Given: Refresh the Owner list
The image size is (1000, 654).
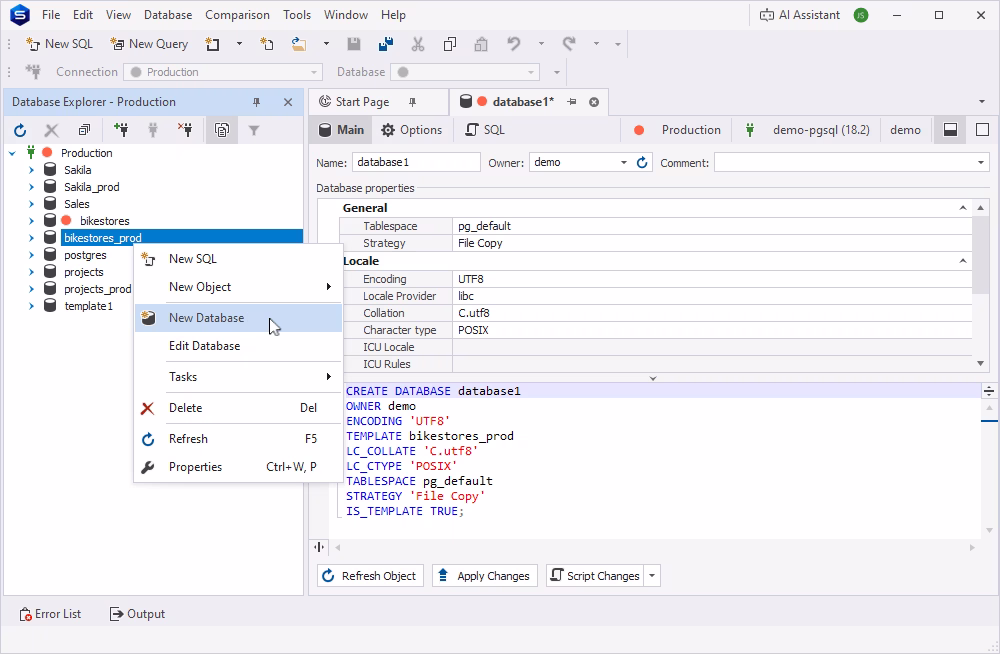Looking at the screenshot, I should (x=642, y=163).
